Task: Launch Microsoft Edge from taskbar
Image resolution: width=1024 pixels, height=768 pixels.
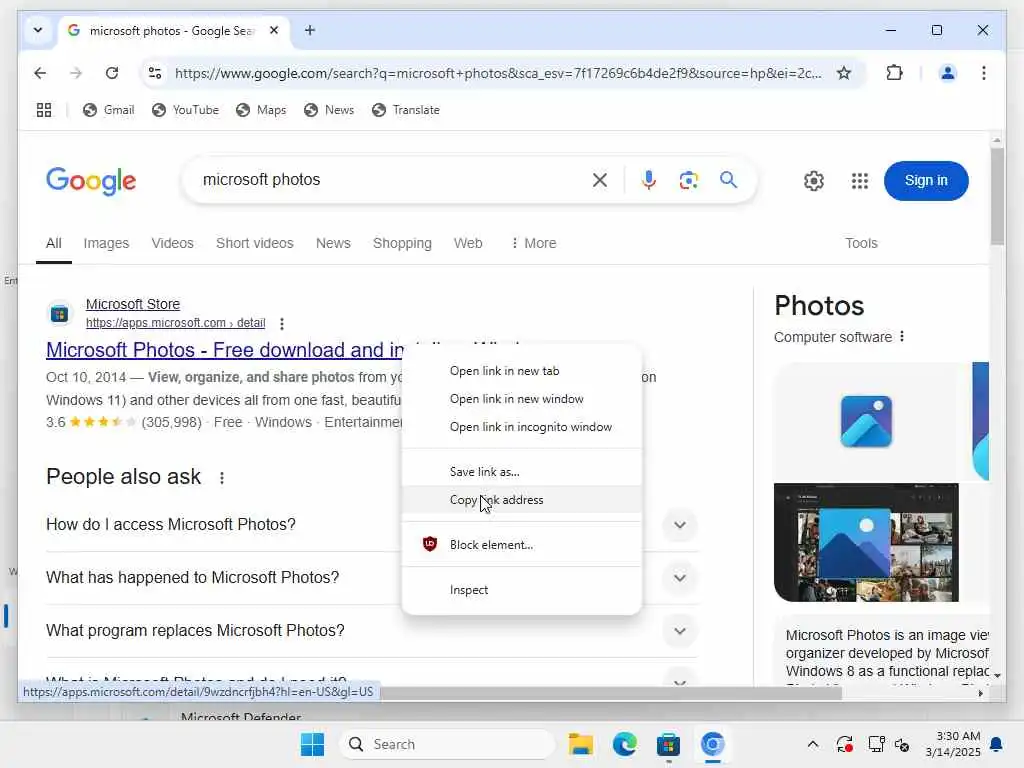Action: click(x=624, y=744)
